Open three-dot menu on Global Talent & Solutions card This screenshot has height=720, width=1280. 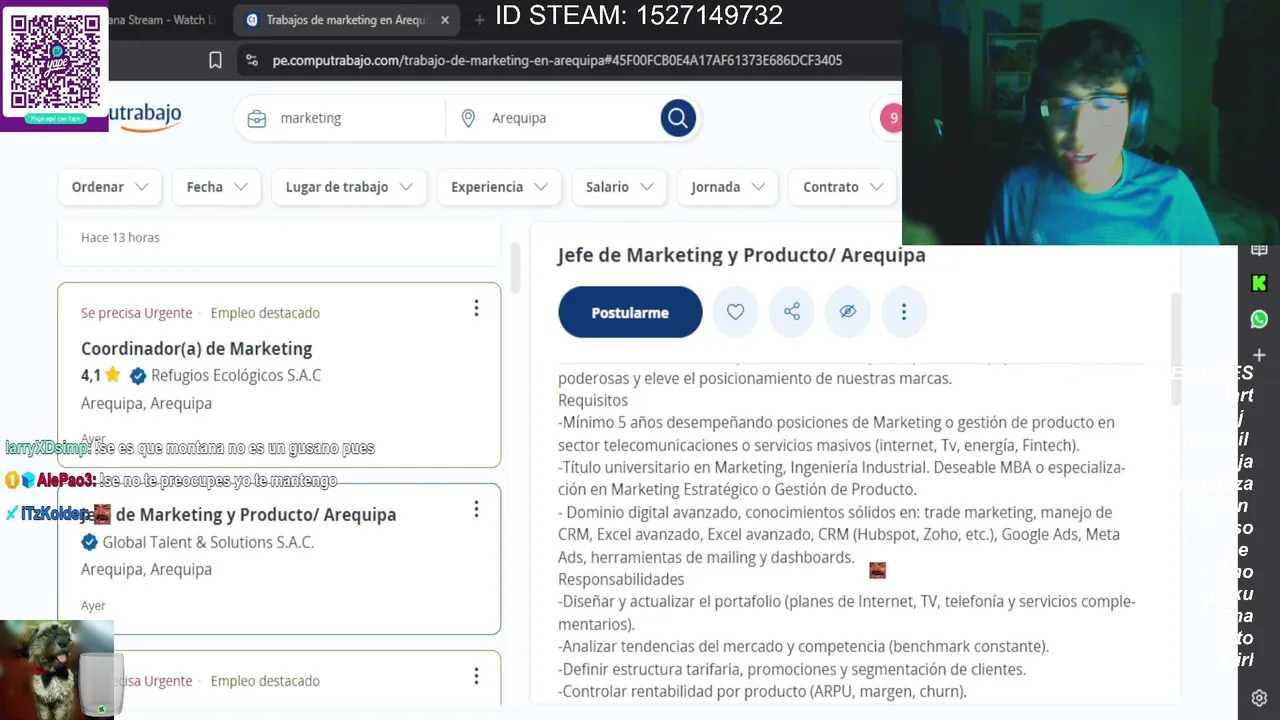476,509
